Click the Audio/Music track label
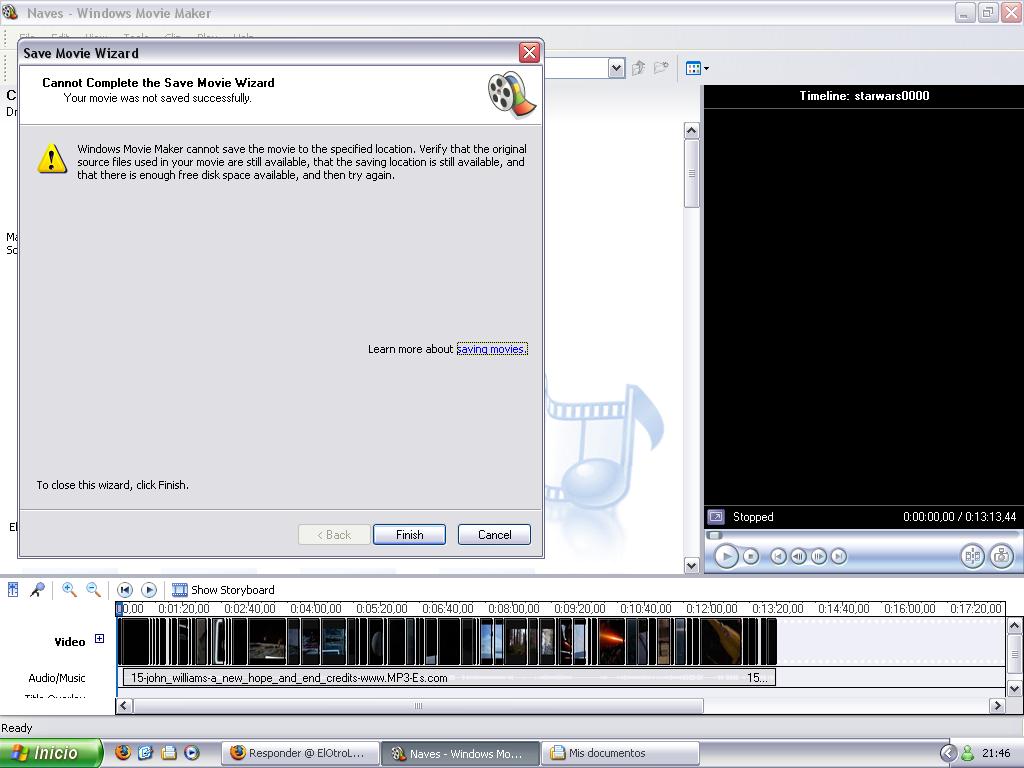The height and width of the screenshot is (768, 1024). pyautogui.click(x=57, y=678)
